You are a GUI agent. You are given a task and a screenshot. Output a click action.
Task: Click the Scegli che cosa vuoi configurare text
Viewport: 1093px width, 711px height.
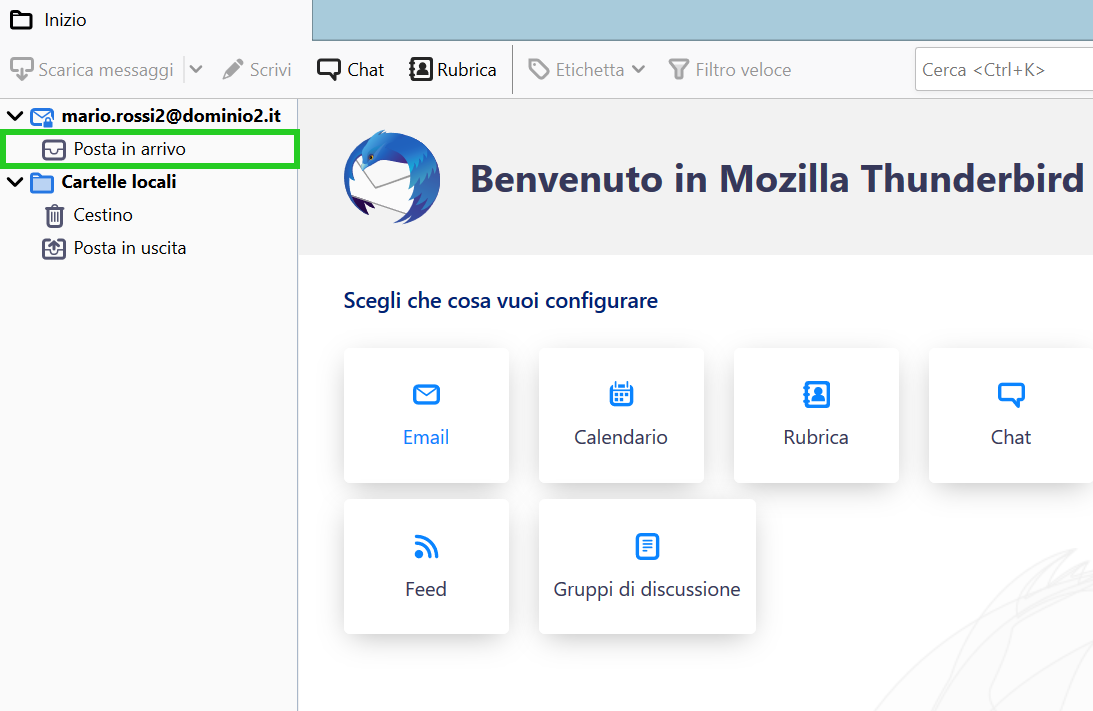pos(500,301)
